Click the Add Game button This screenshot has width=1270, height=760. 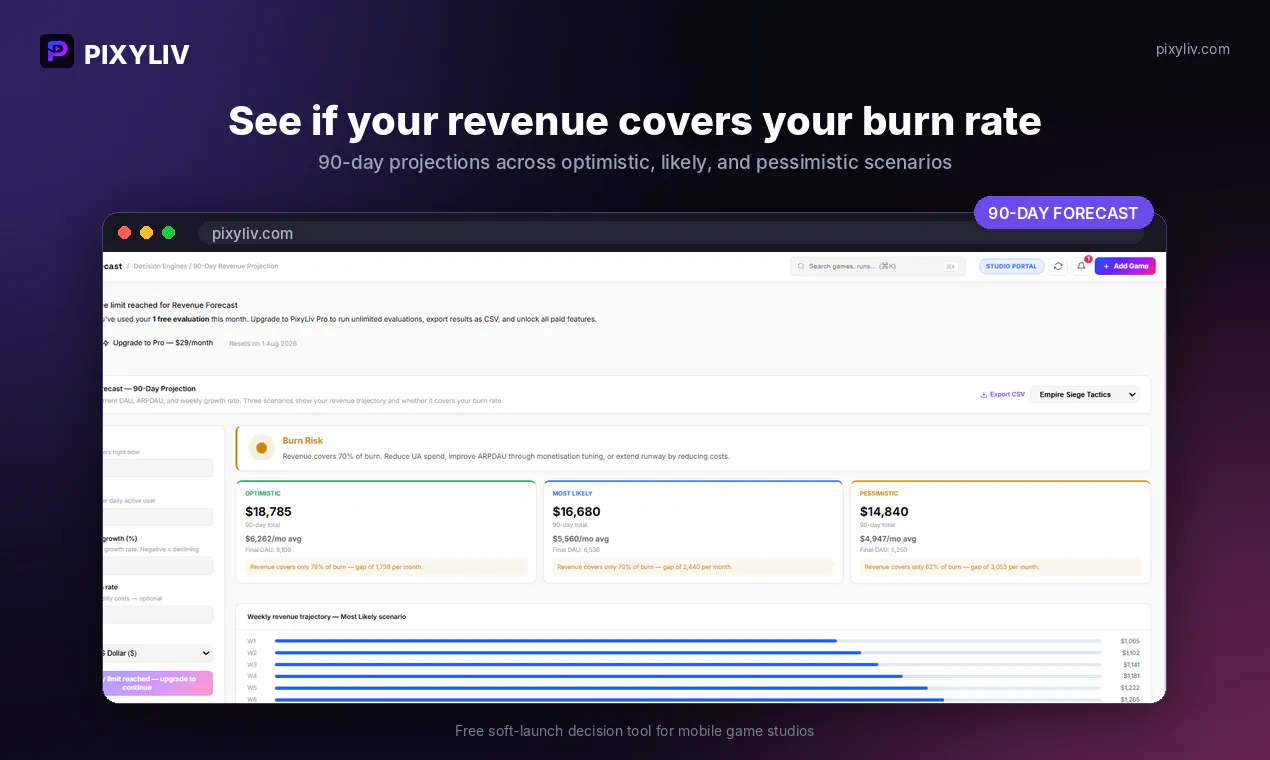(1125, 266)
